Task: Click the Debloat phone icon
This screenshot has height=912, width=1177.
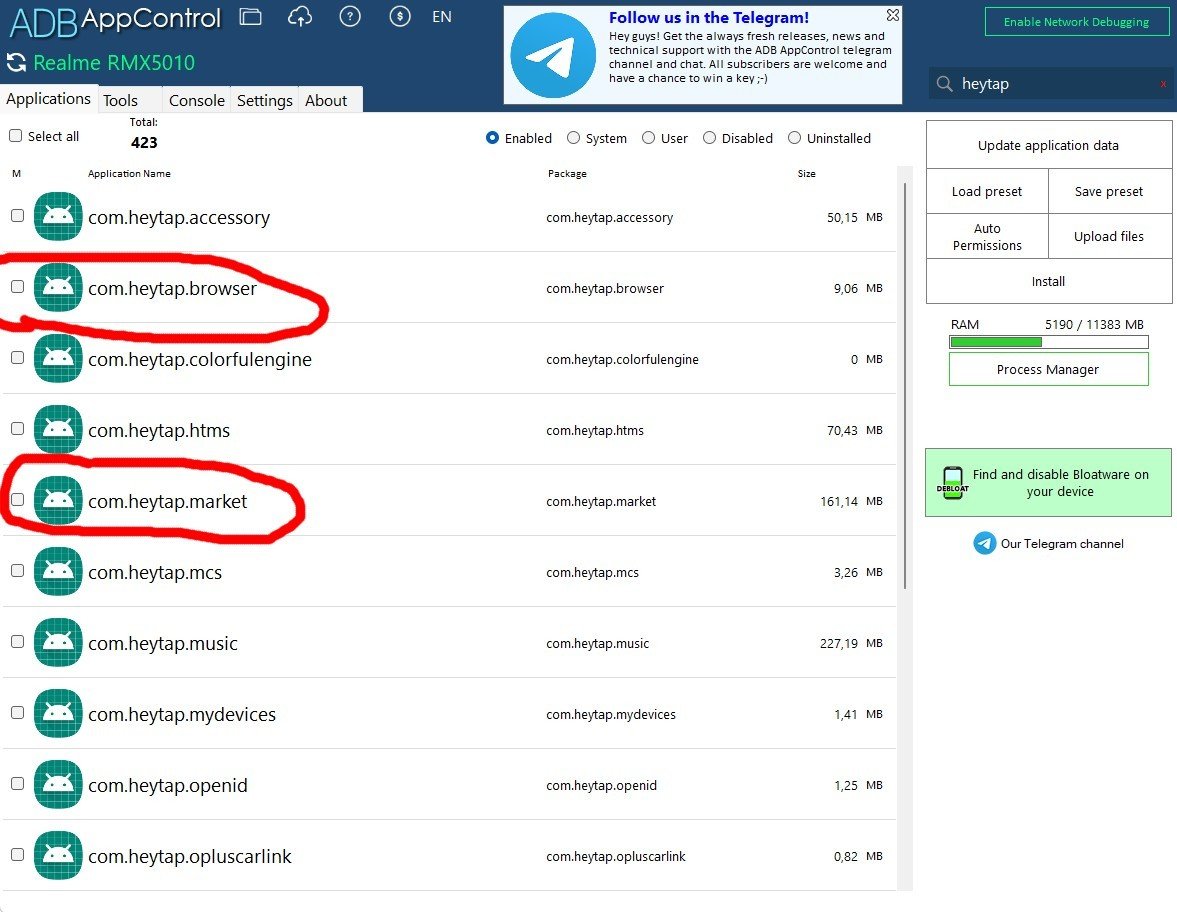Action: tap(953, 483)
